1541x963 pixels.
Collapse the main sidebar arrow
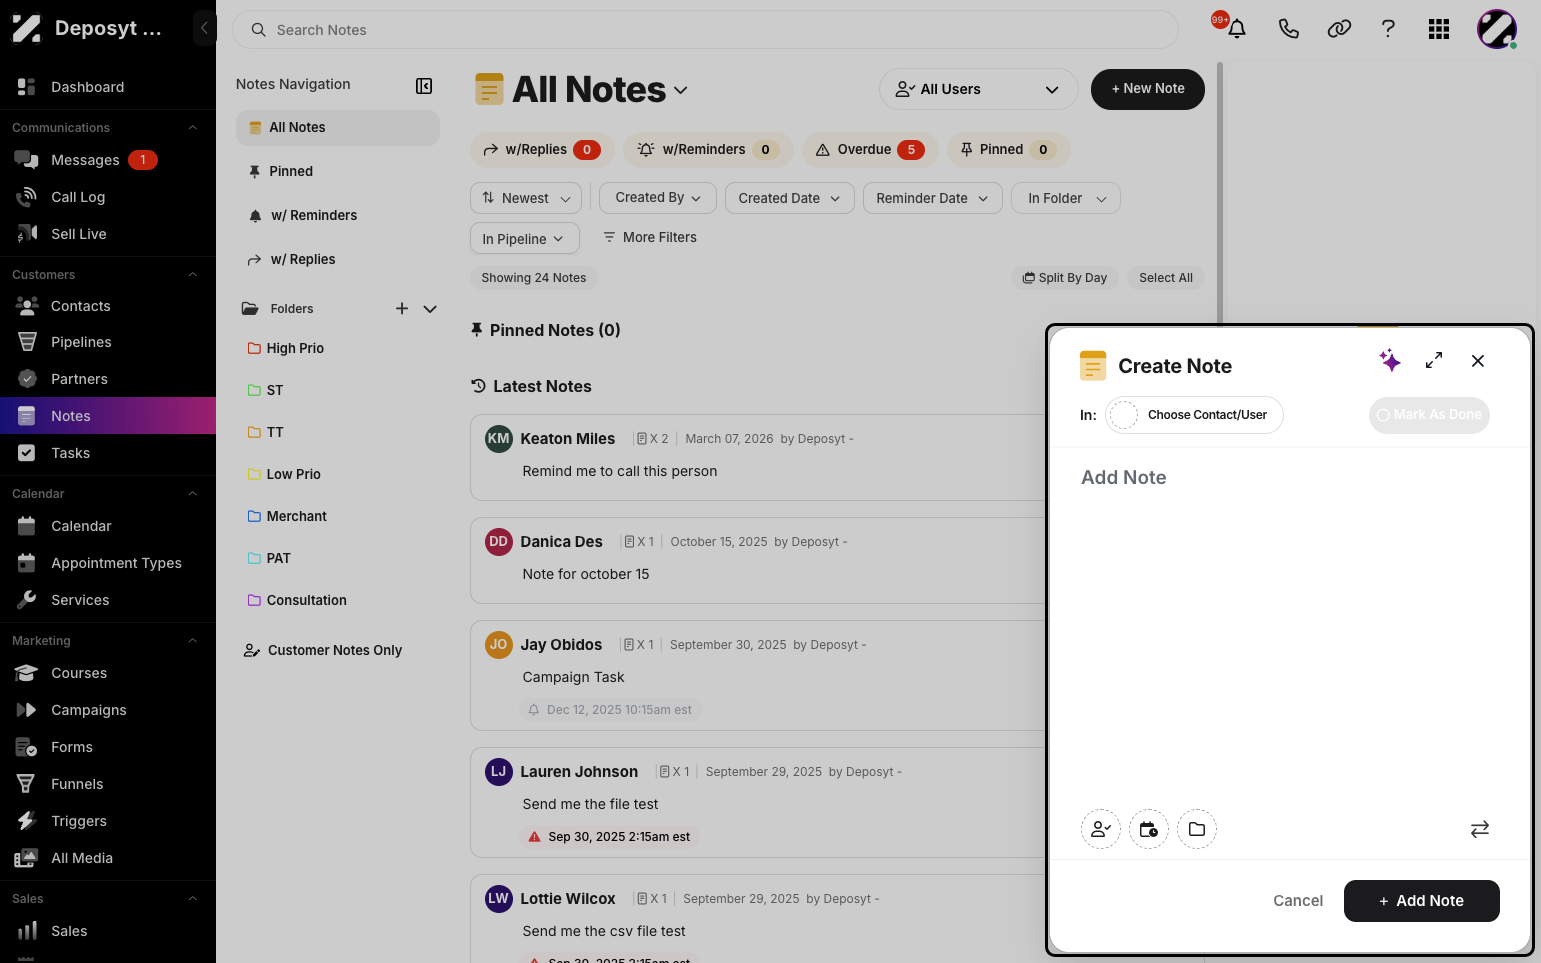click(x=204, y=28)
